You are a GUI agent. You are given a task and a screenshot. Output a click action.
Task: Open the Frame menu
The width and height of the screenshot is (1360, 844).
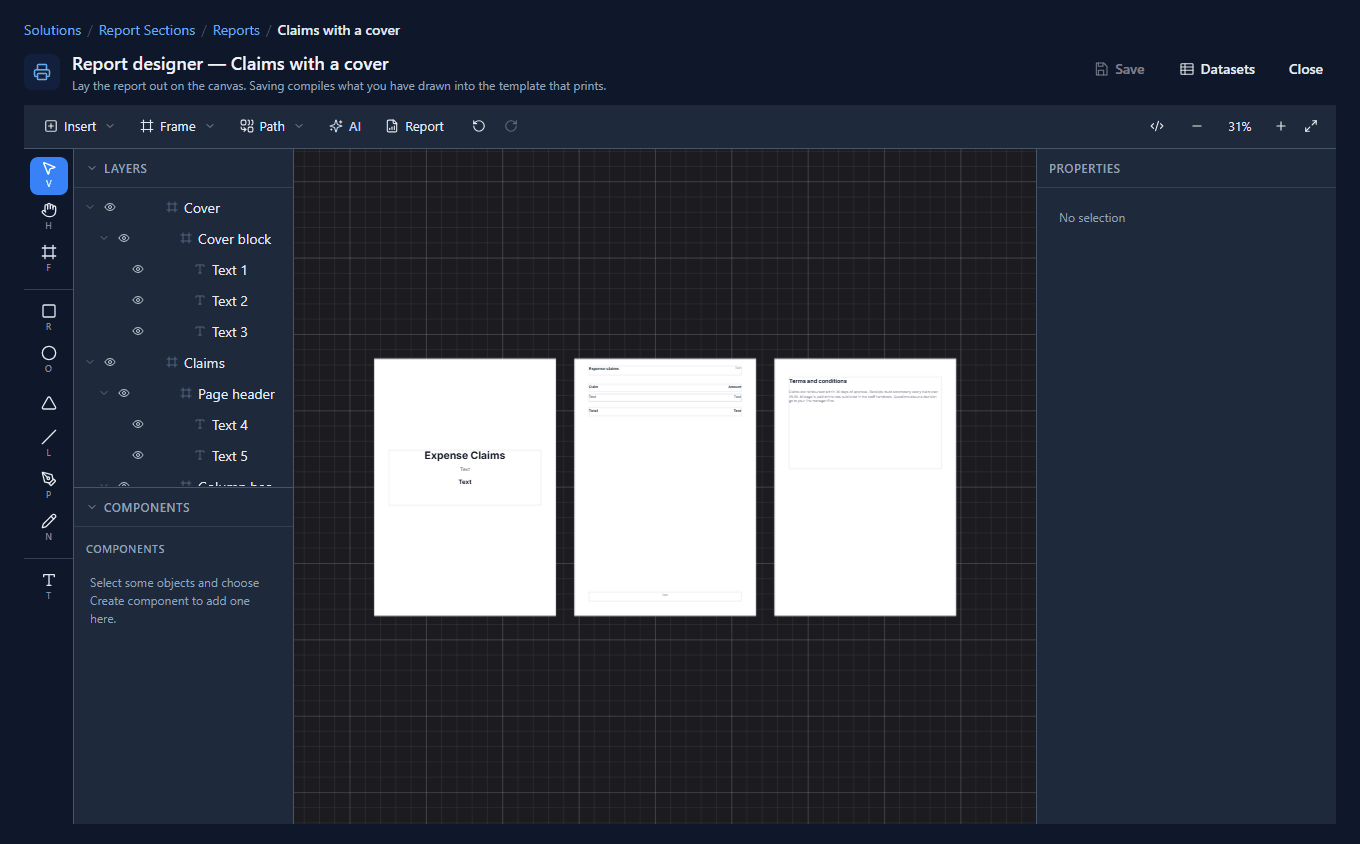(x=177, y=126)
